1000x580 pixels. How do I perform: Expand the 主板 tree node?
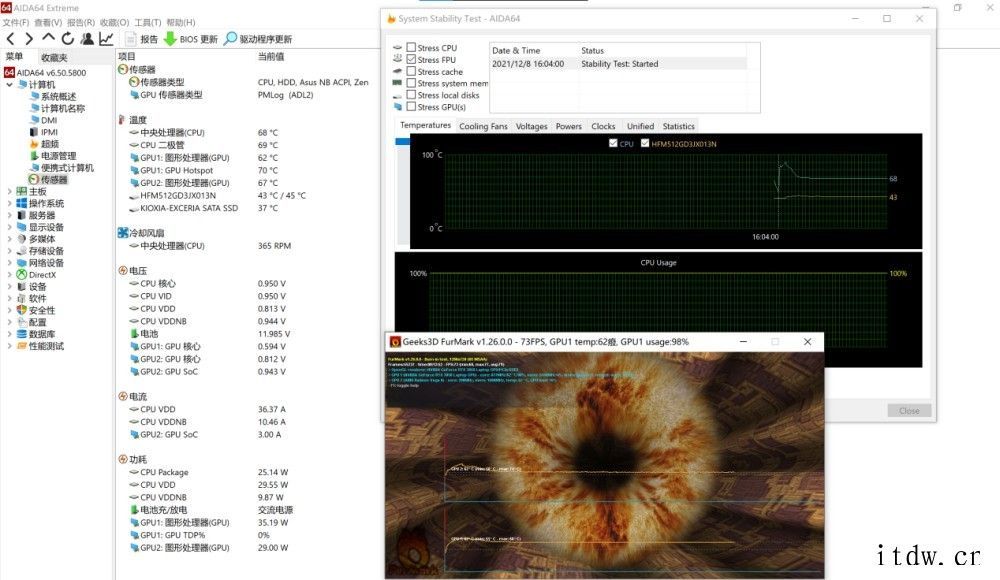pyautogui.click(x=9, y=191)
